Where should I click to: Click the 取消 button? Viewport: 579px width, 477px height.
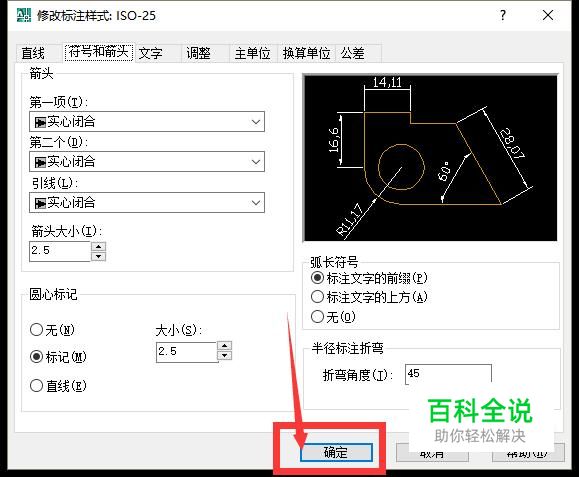tap(432, 453)
